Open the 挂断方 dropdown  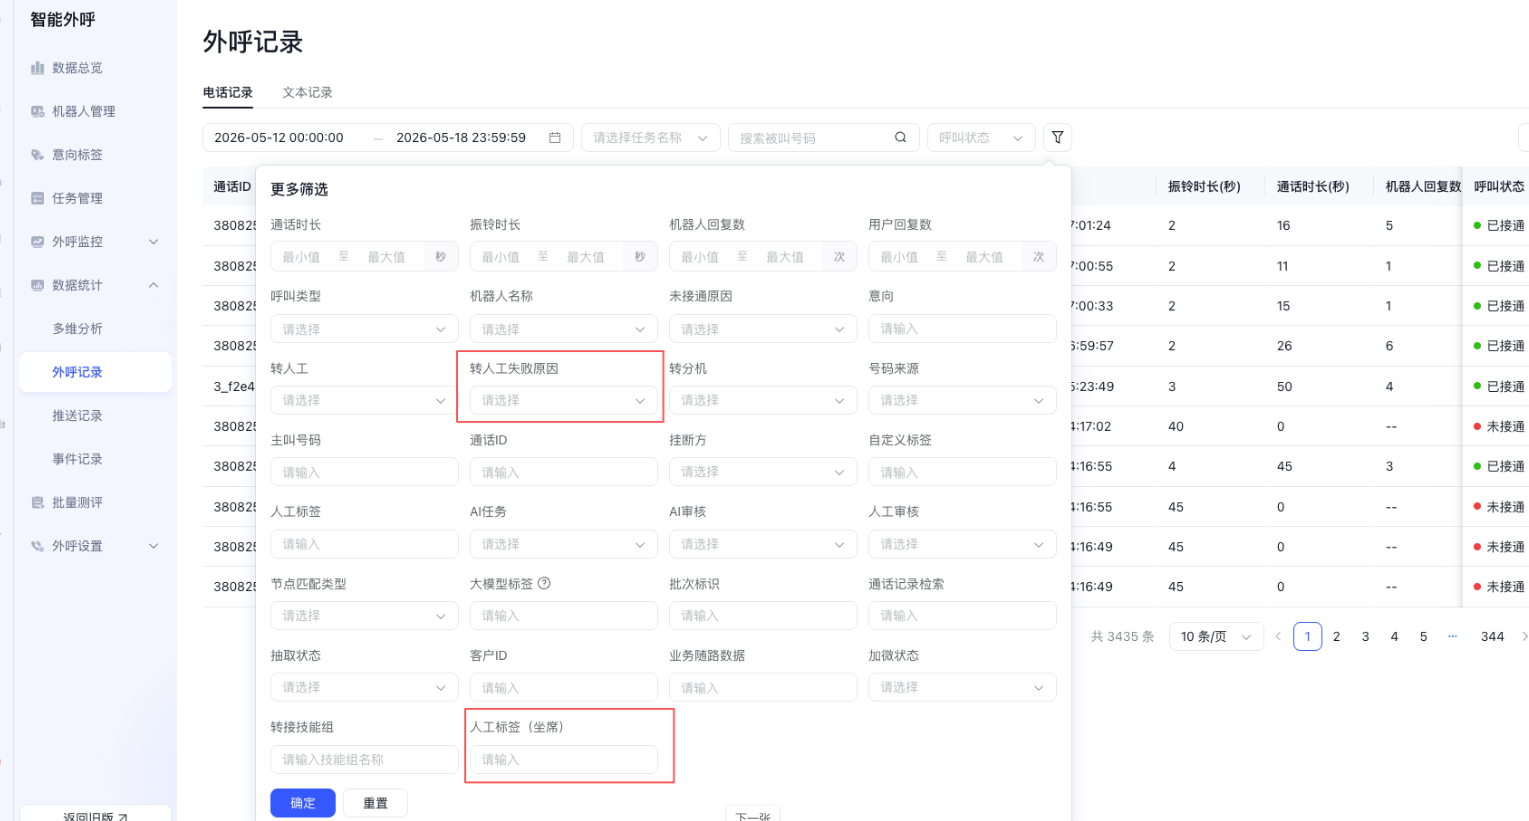click(x=763, y=472)
